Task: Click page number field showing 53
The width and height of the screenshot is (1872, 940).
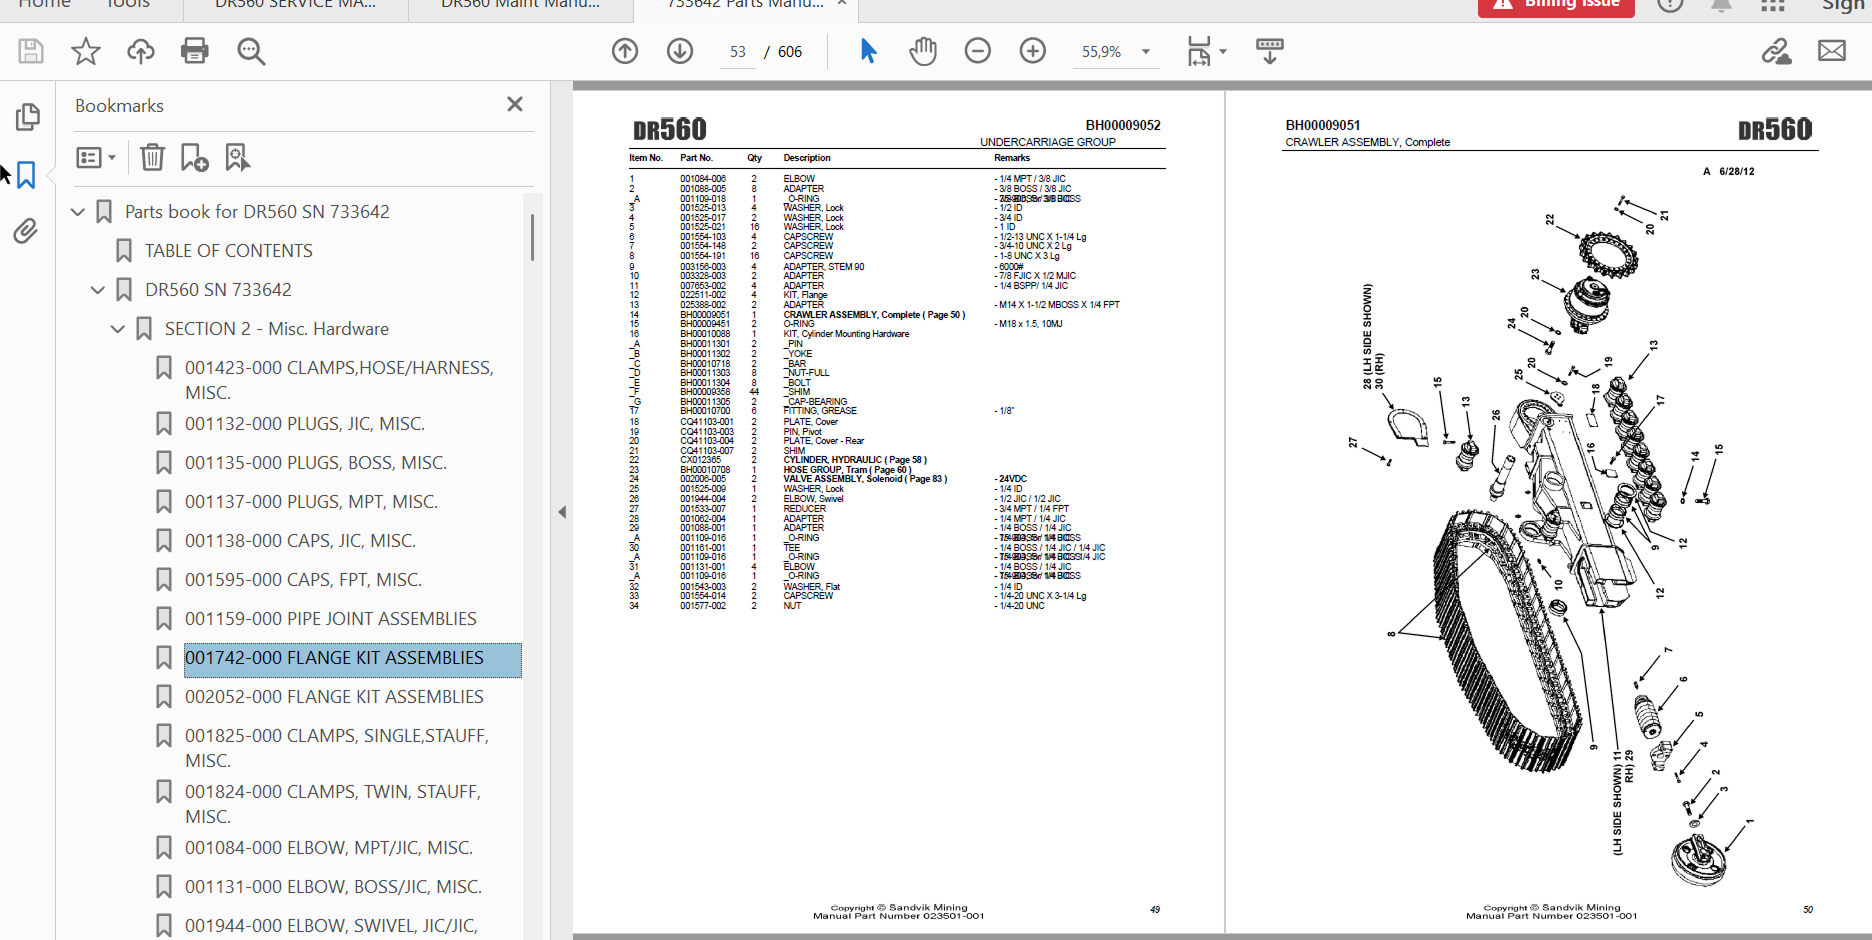Action: [738, 52]
